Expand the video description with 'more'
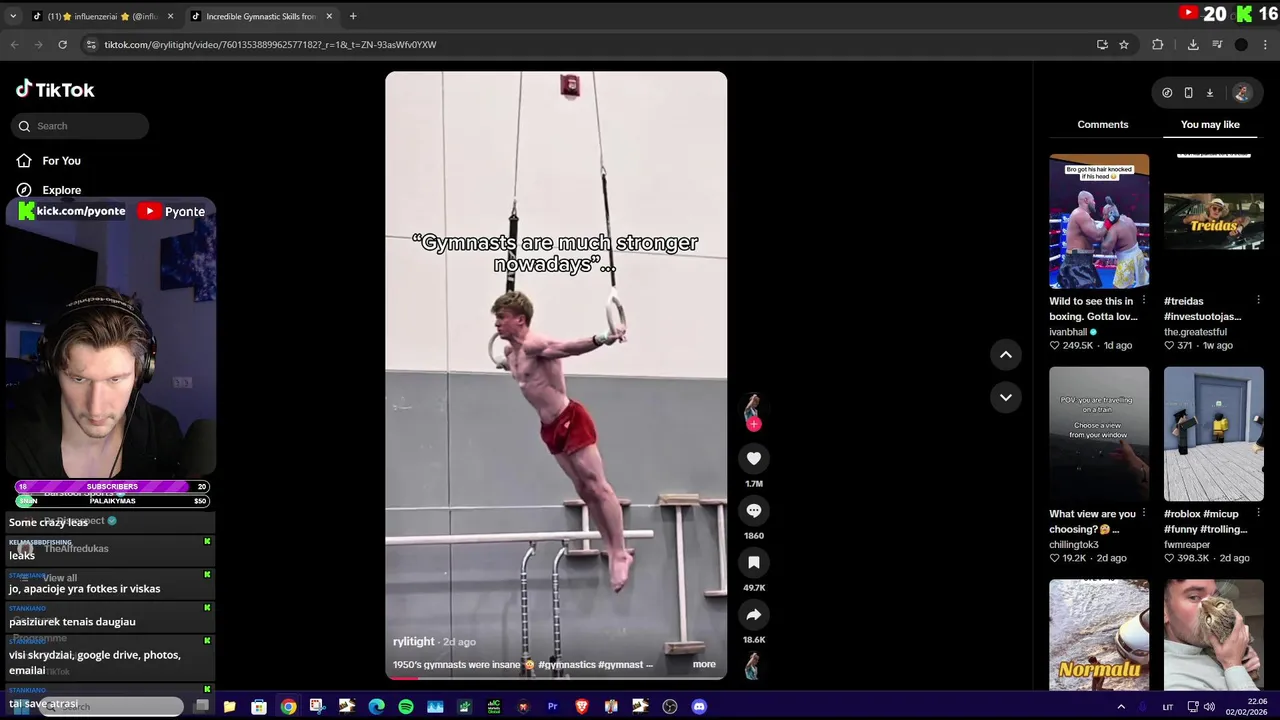This screenshot has height=720, width=1280. click(704, 664)
